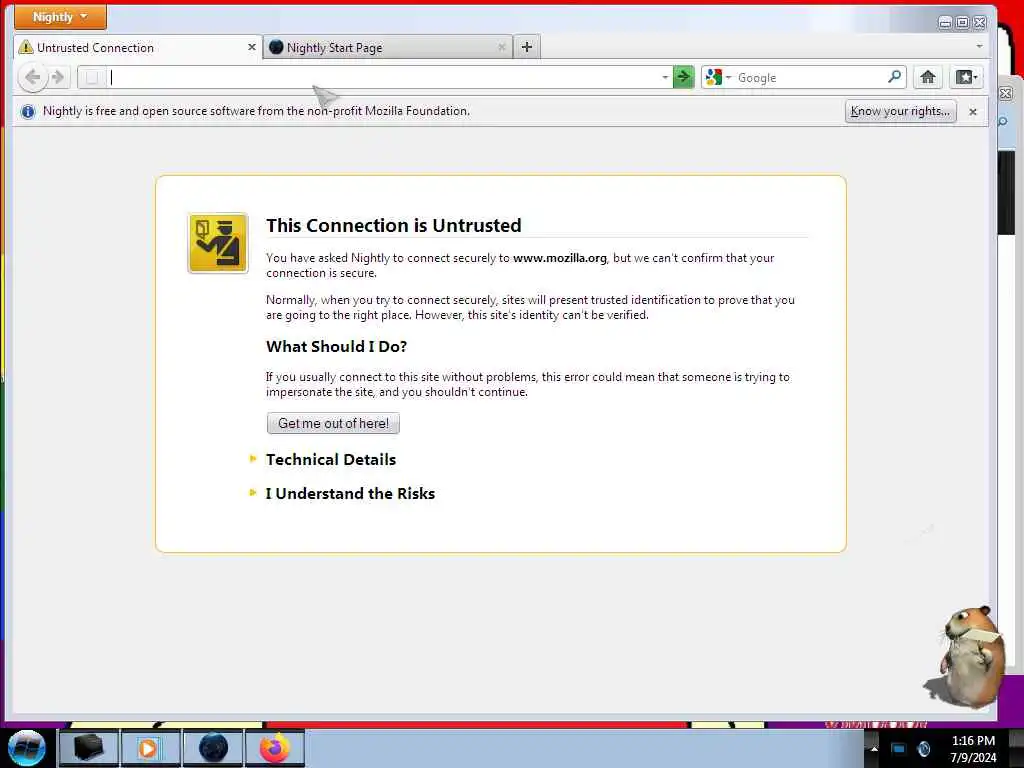The width and height of the screenshot is (1024, 768).
Task: Click the green Go arrow button
Action: click(683, 78)
